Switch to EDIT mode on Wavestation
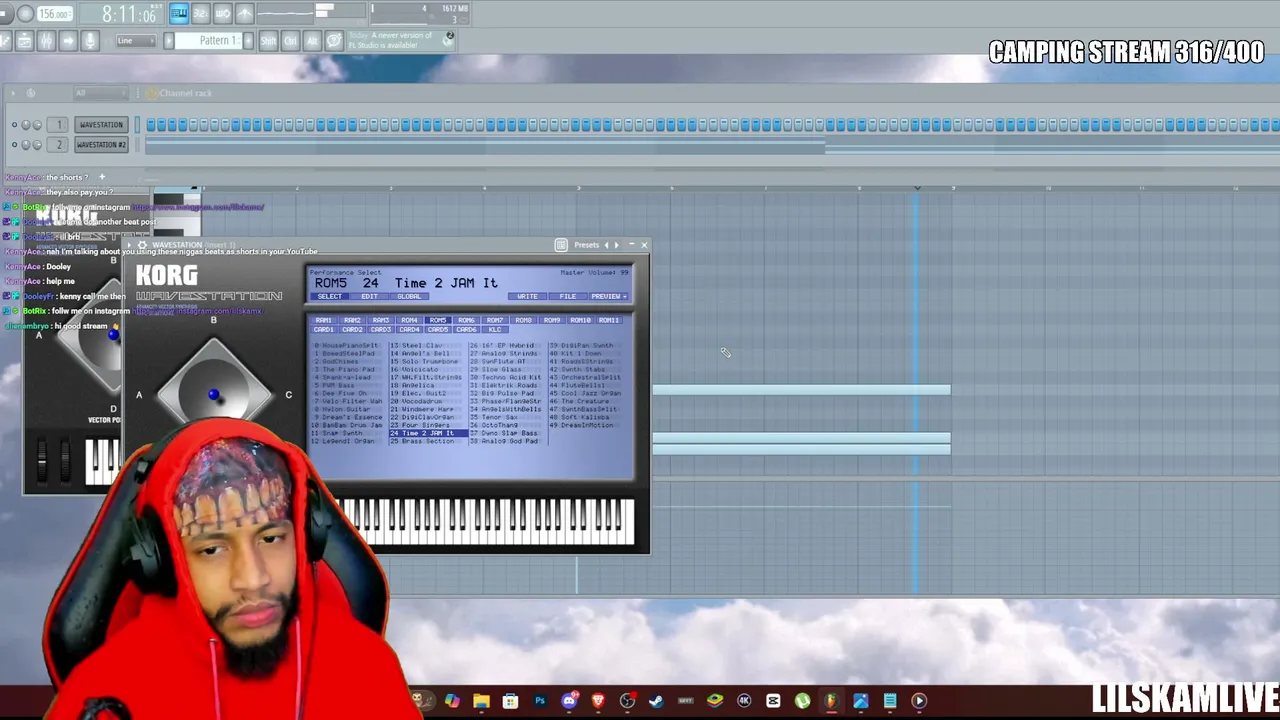 369,297
